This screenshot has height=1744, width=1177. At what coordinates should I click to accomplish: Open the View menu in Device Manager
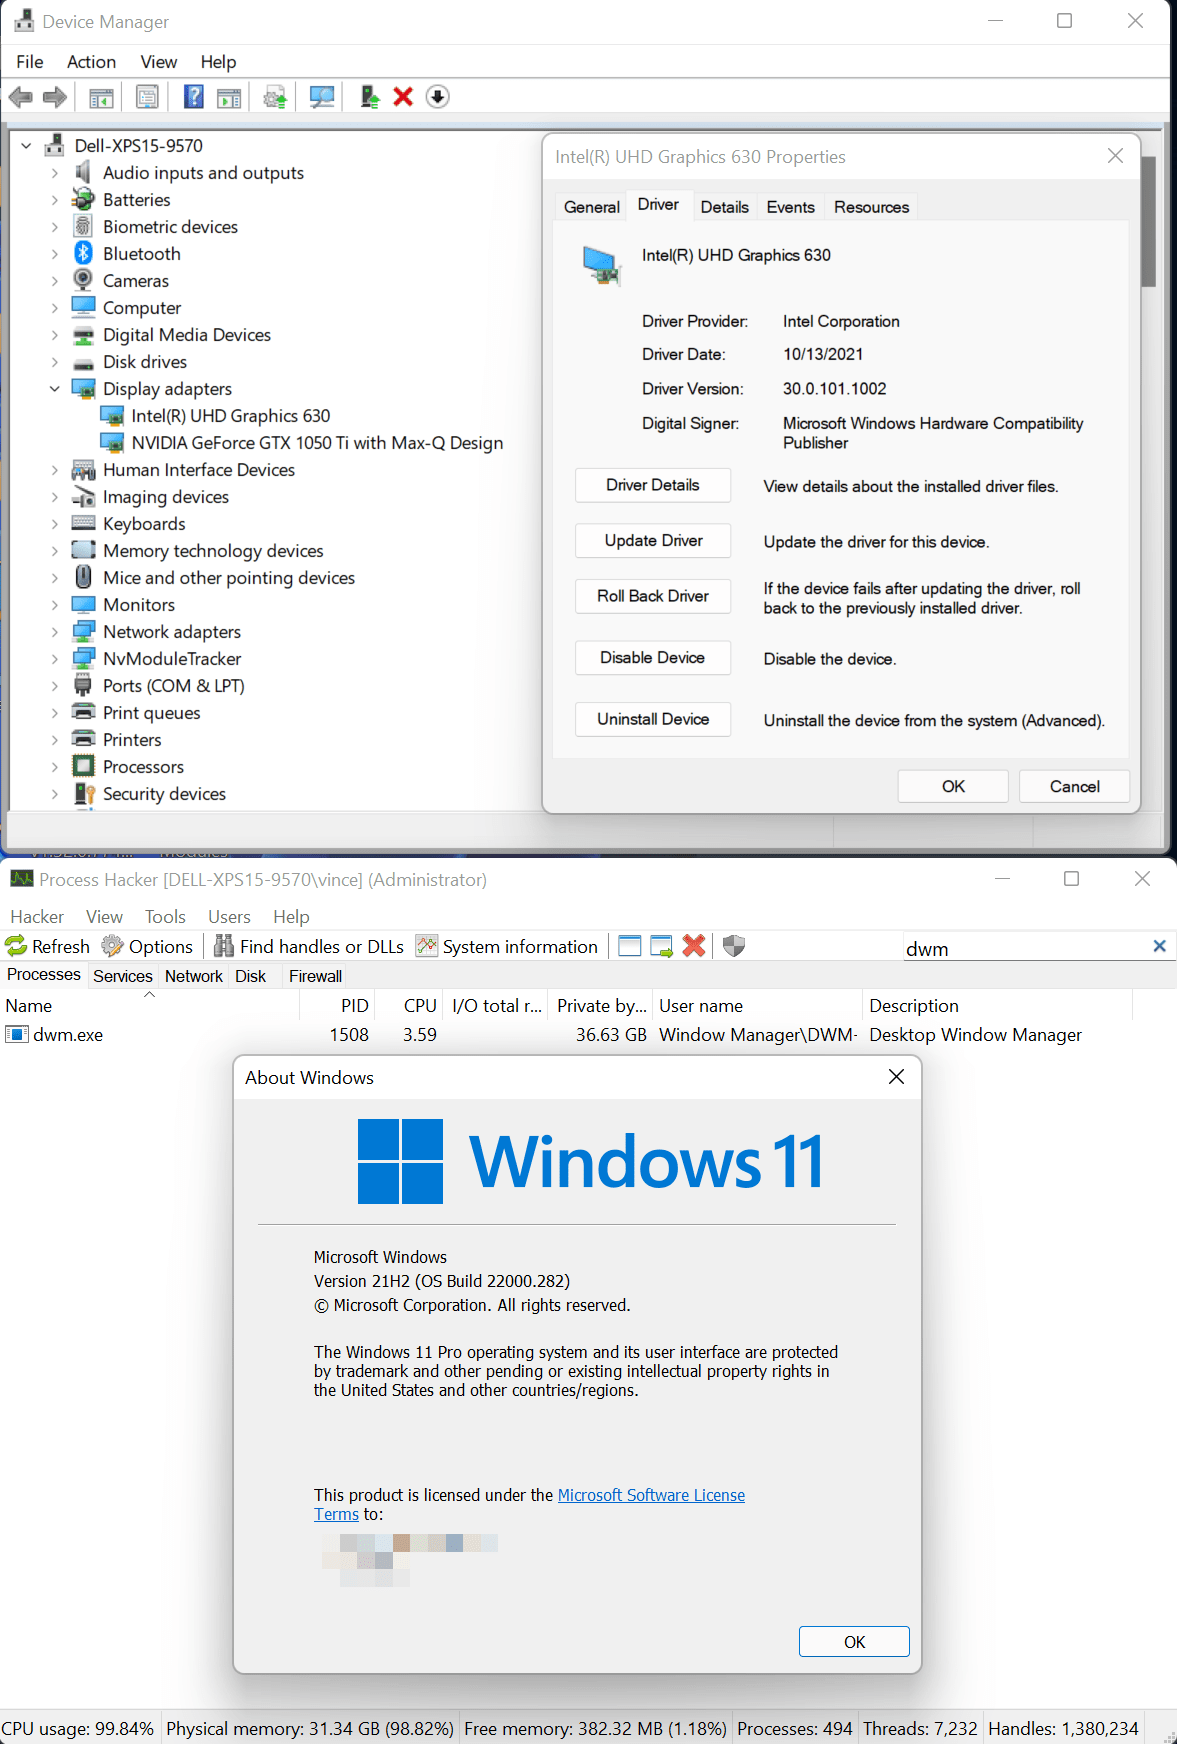[158, 62]
